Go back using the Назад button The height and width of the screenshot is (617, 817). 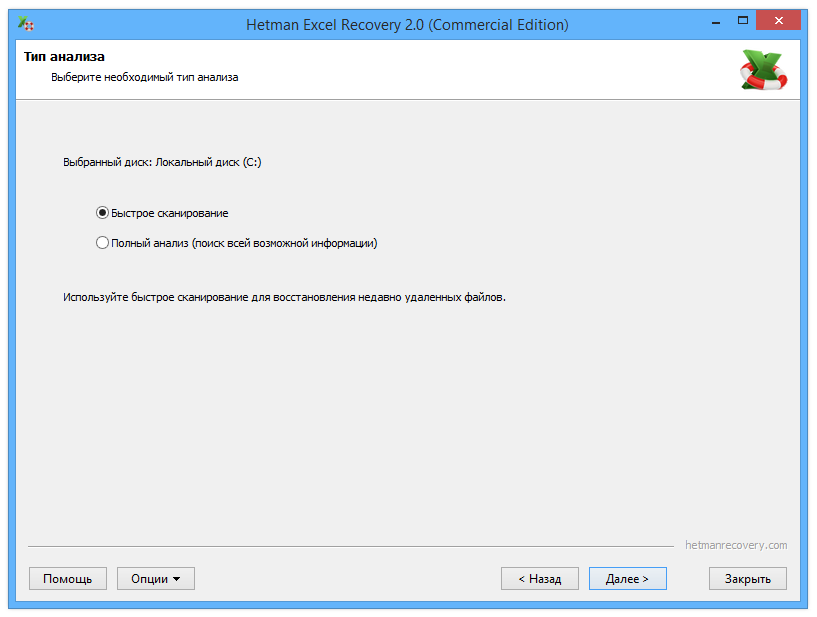click(x=539, y=578)
